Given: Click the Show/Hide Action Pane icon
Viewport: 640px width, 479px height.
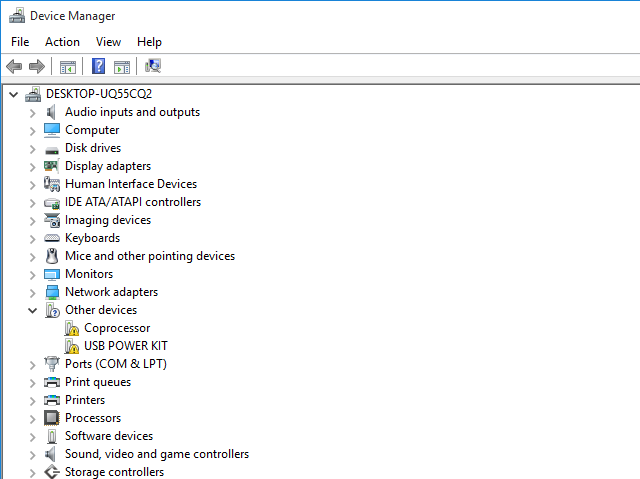Looking at the screenshot, I should point(122,67).
